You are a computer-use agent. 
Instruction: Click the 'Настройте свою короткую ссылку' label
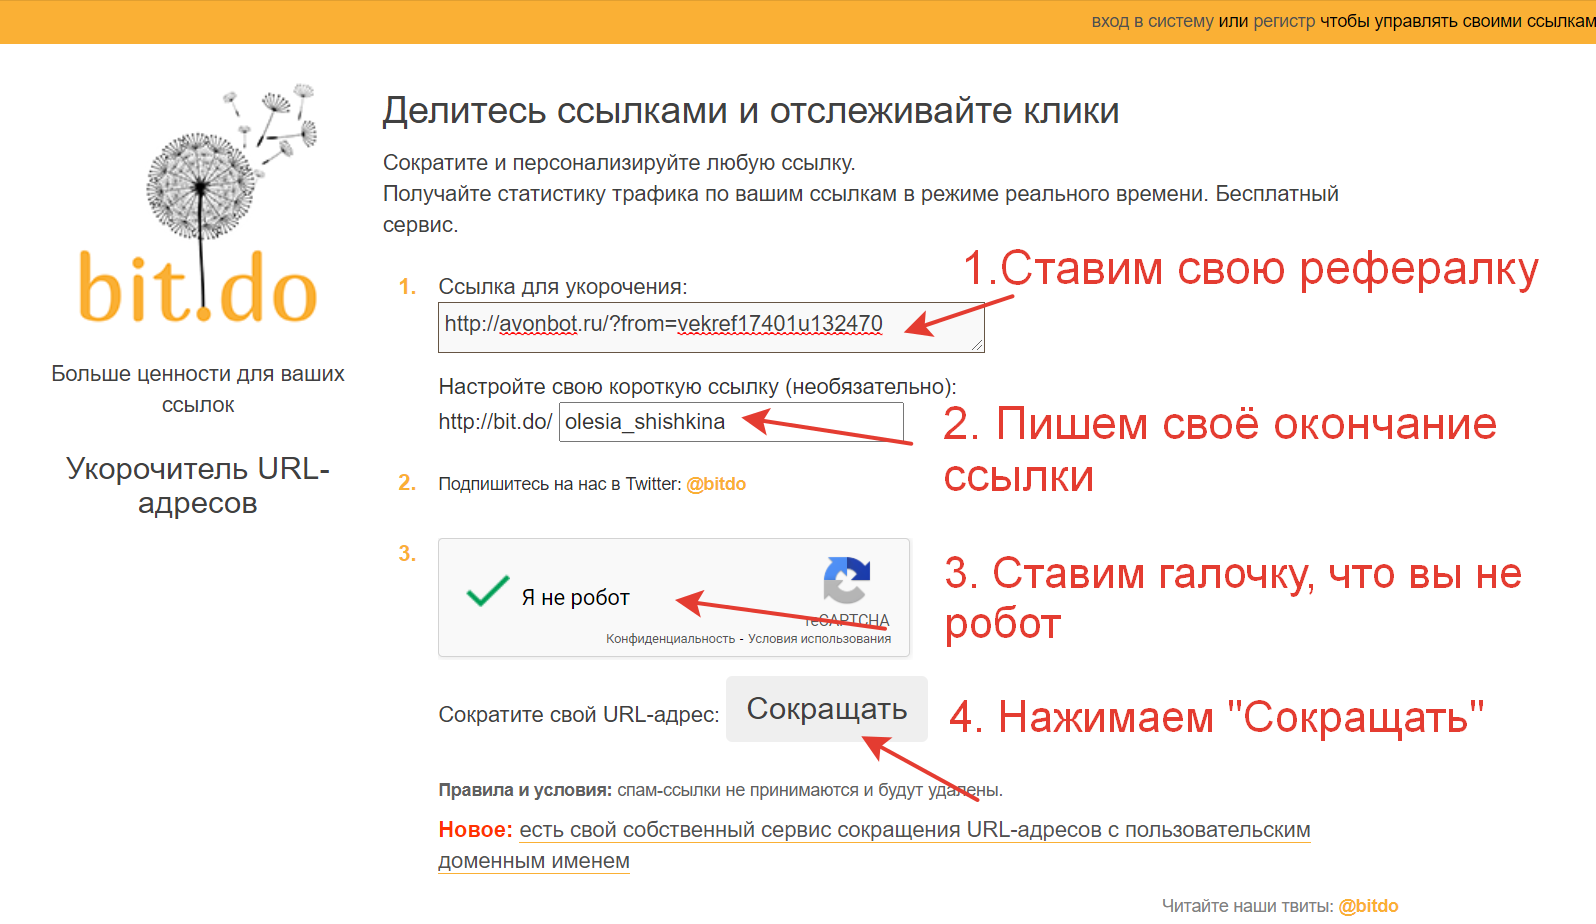coord(697,387)
